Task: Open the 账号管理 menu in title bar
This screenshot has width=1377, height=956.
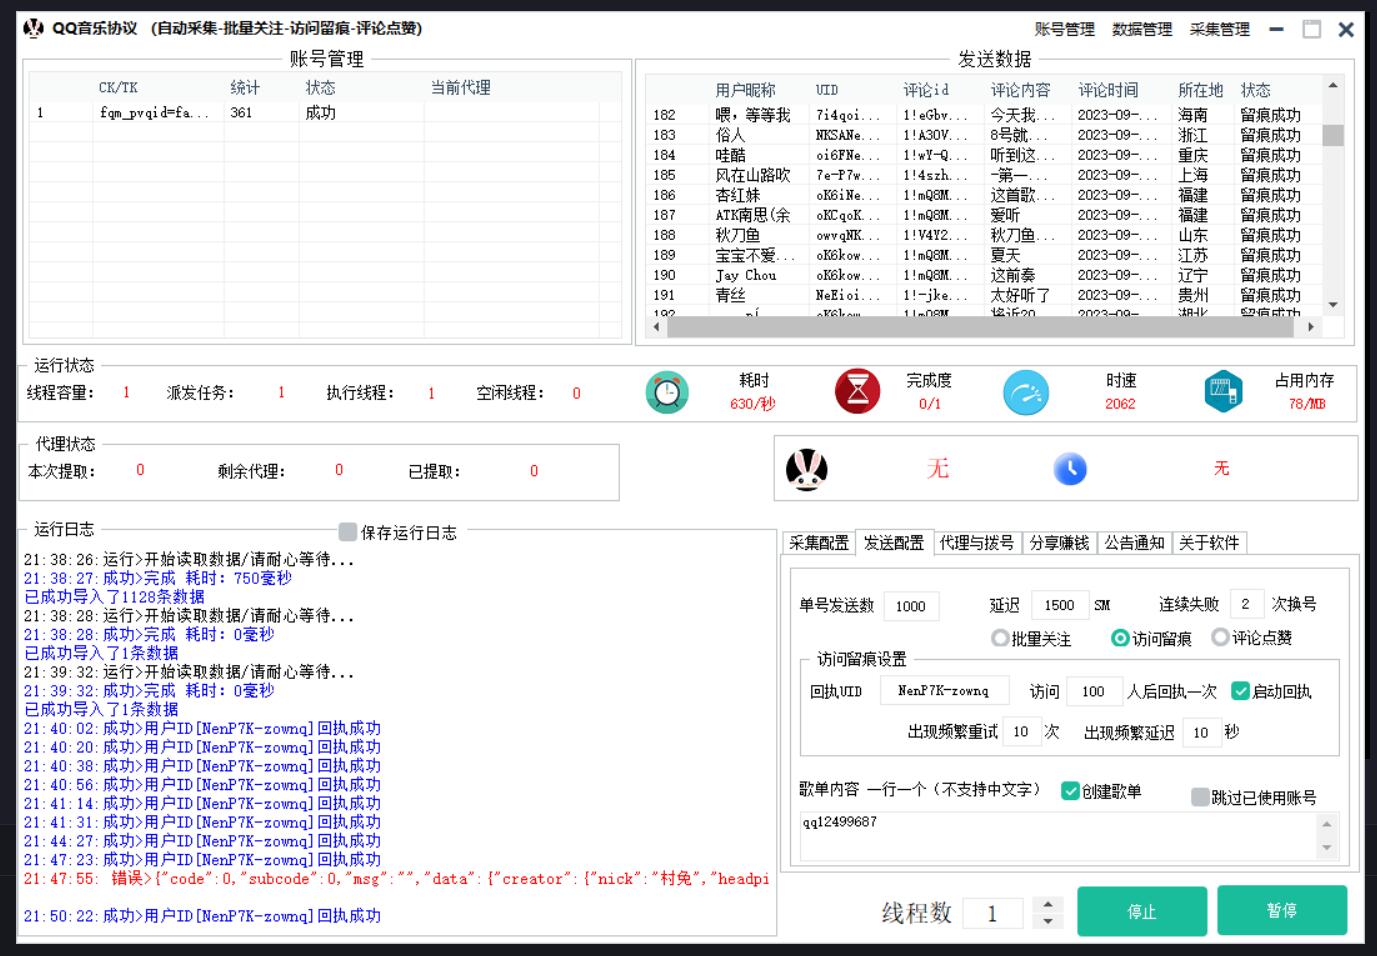Action: pos(1064,30)
